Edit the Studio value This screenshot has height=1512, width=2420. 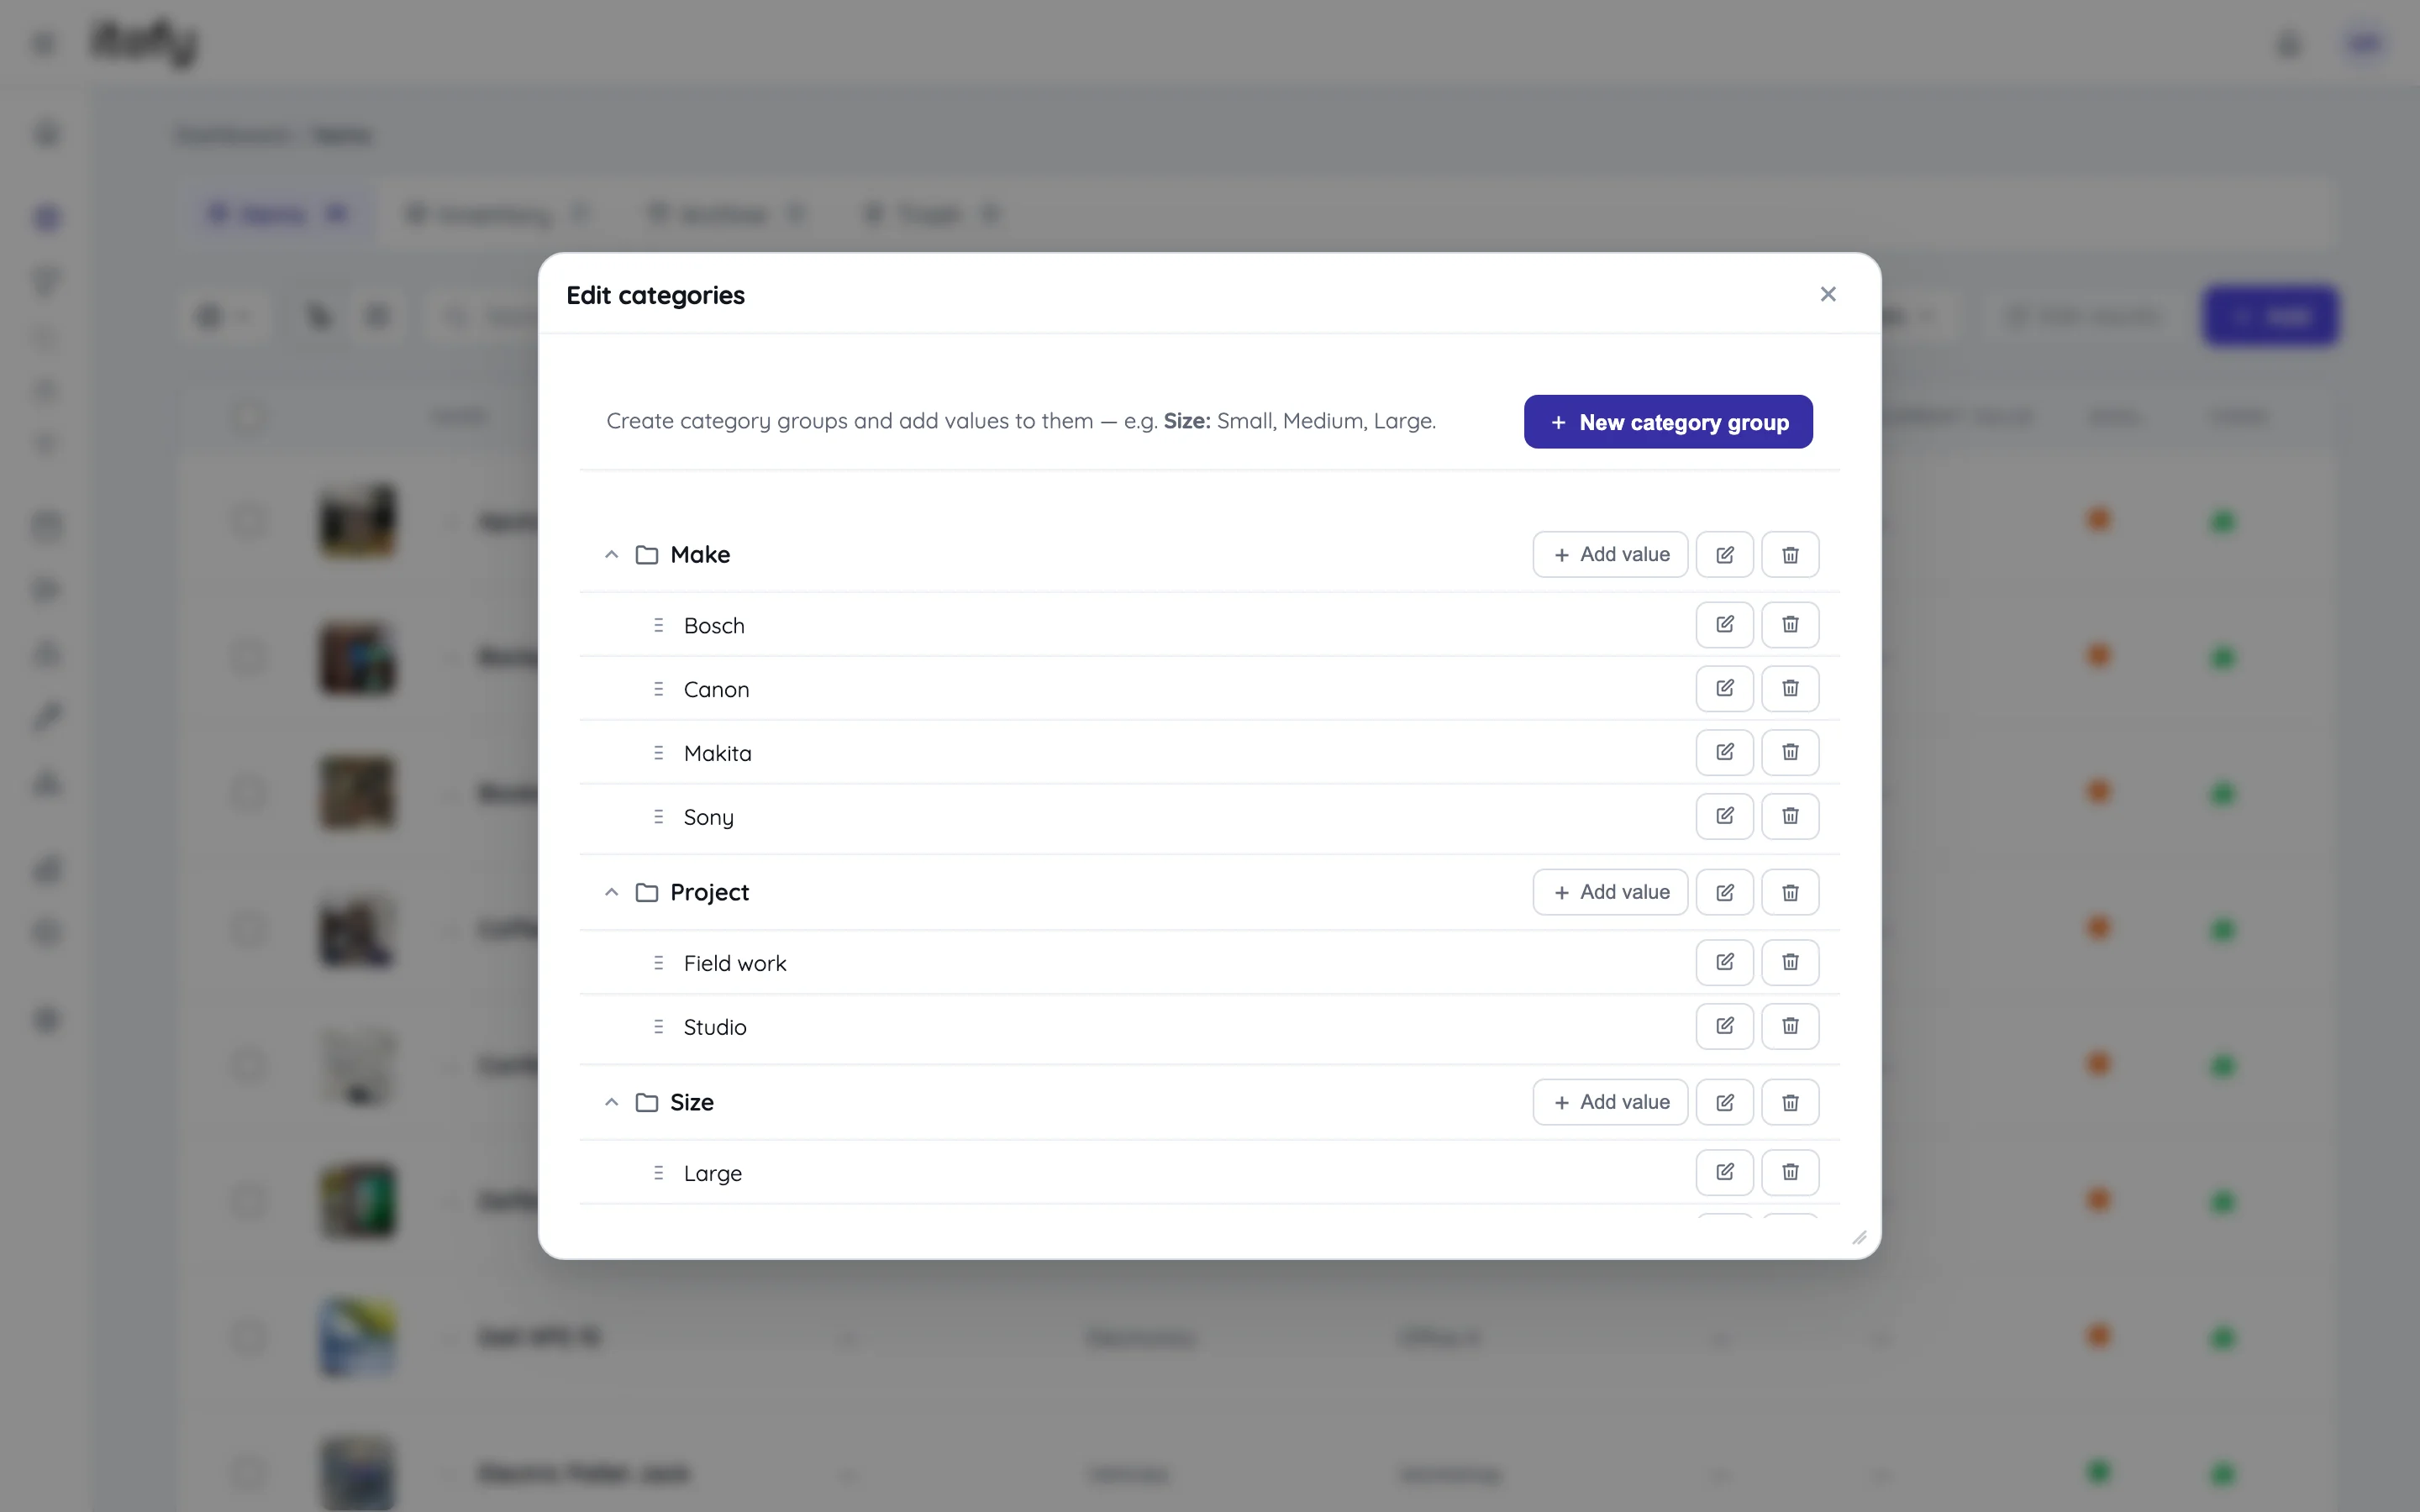click(x=1725, y=1027)
